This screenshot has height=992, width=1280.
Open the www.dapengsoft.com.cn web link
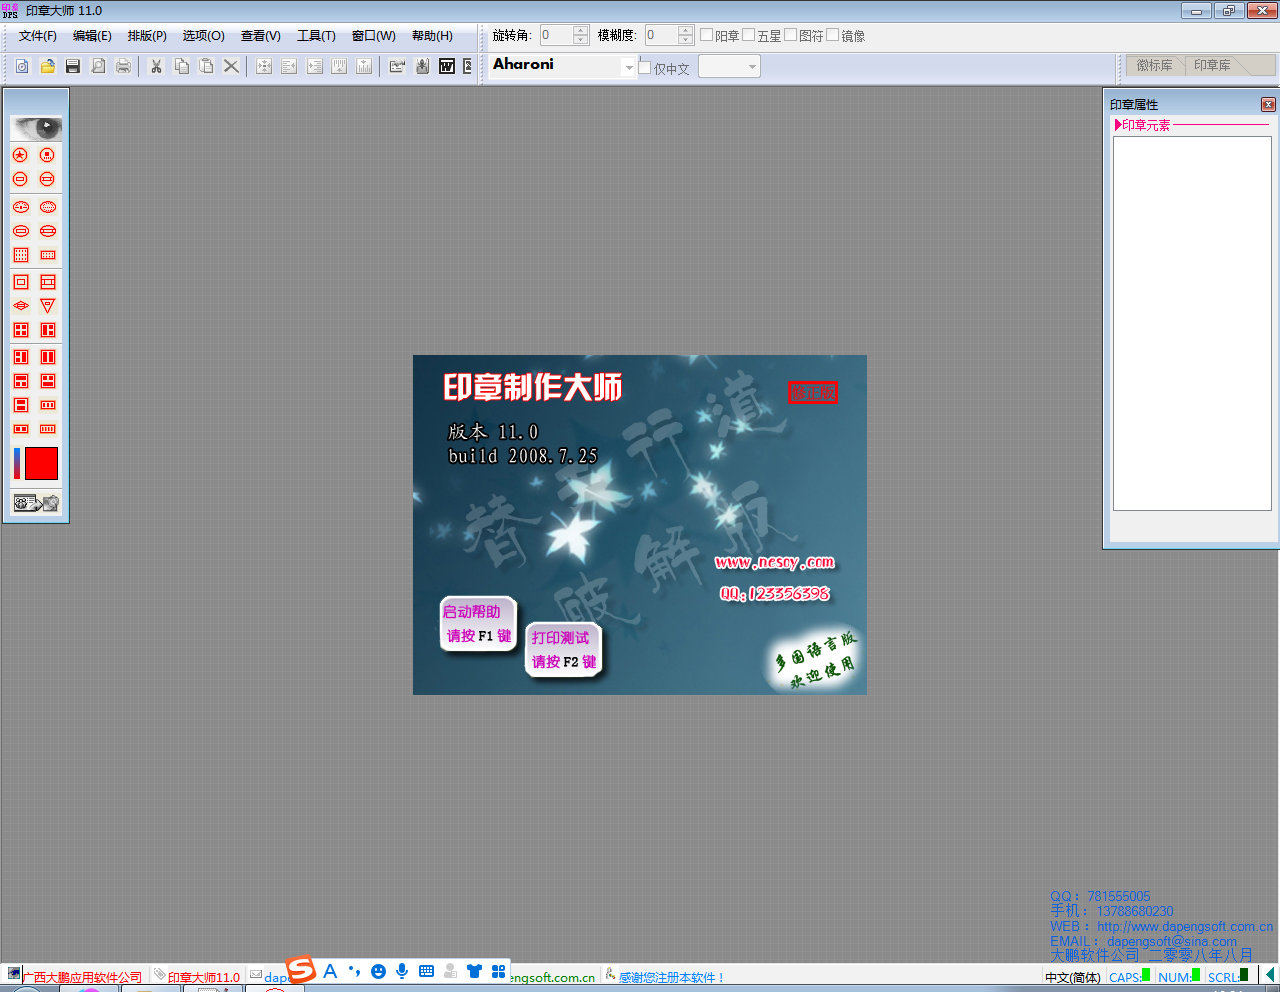(1185, 926)
